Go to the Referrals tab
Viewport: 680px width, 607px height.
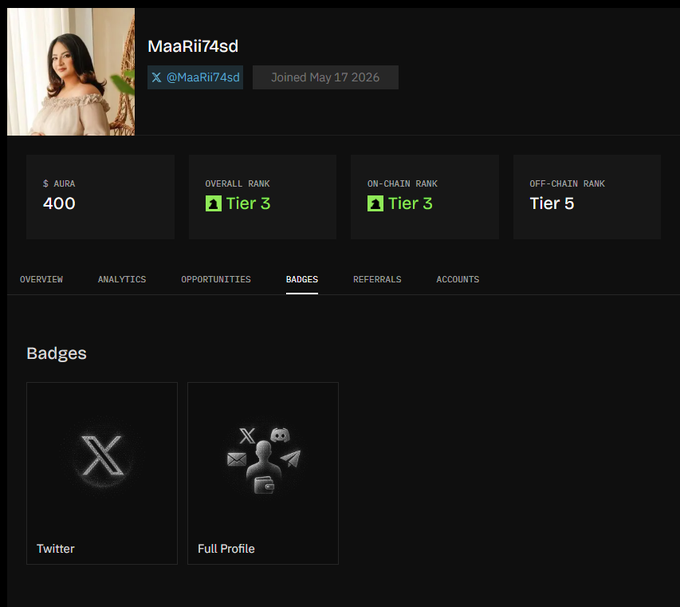(x=377, y=280)
